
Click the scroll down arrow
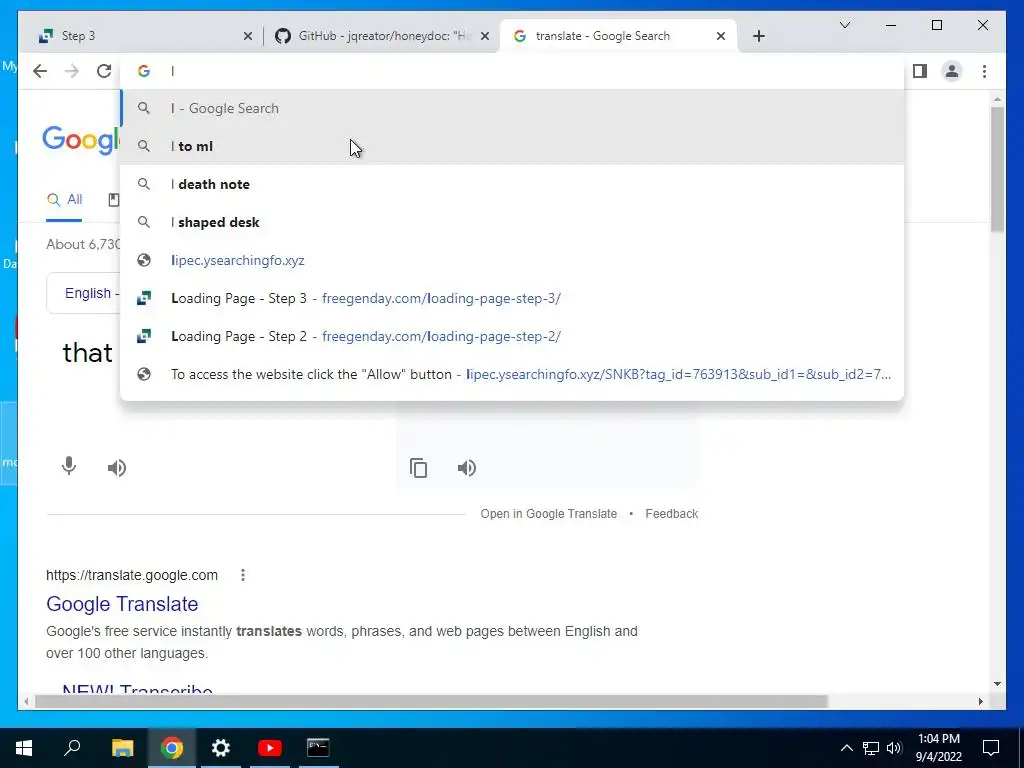pyautogui.click(x=997, y=684)
